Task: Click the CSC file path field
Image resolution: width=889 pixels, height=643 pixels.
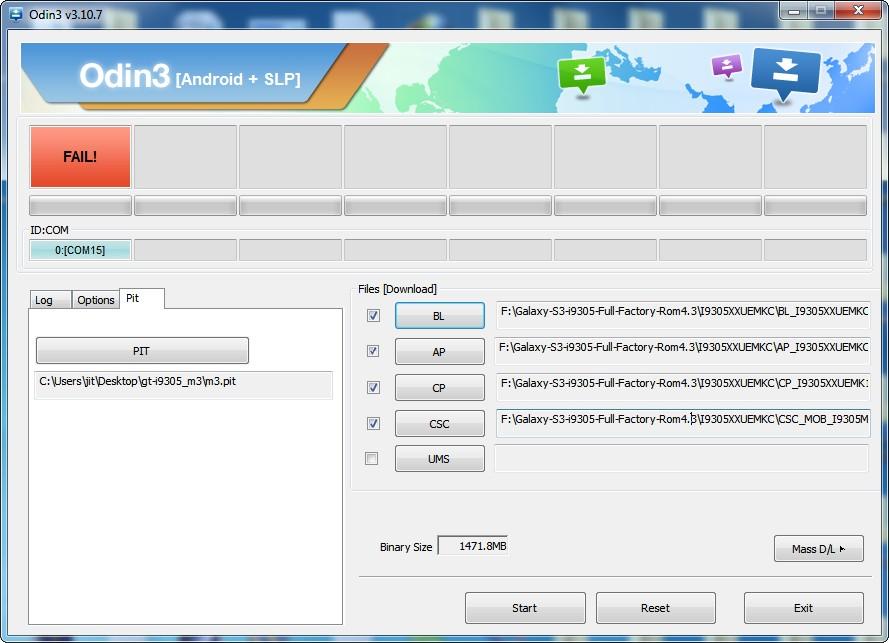Action: (x=683, y=422)
